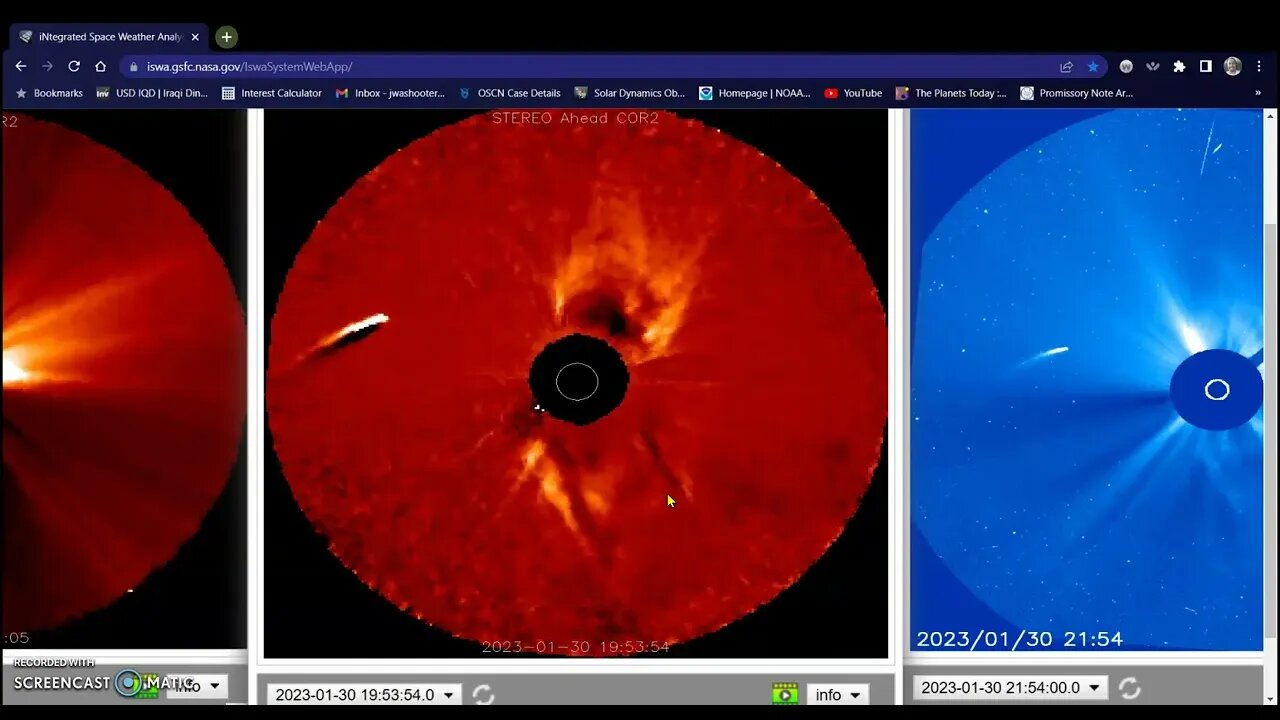Play the STEREO COR2 movie icon
Viewport: 1280px width, 720px height.
tap(785, 693)
